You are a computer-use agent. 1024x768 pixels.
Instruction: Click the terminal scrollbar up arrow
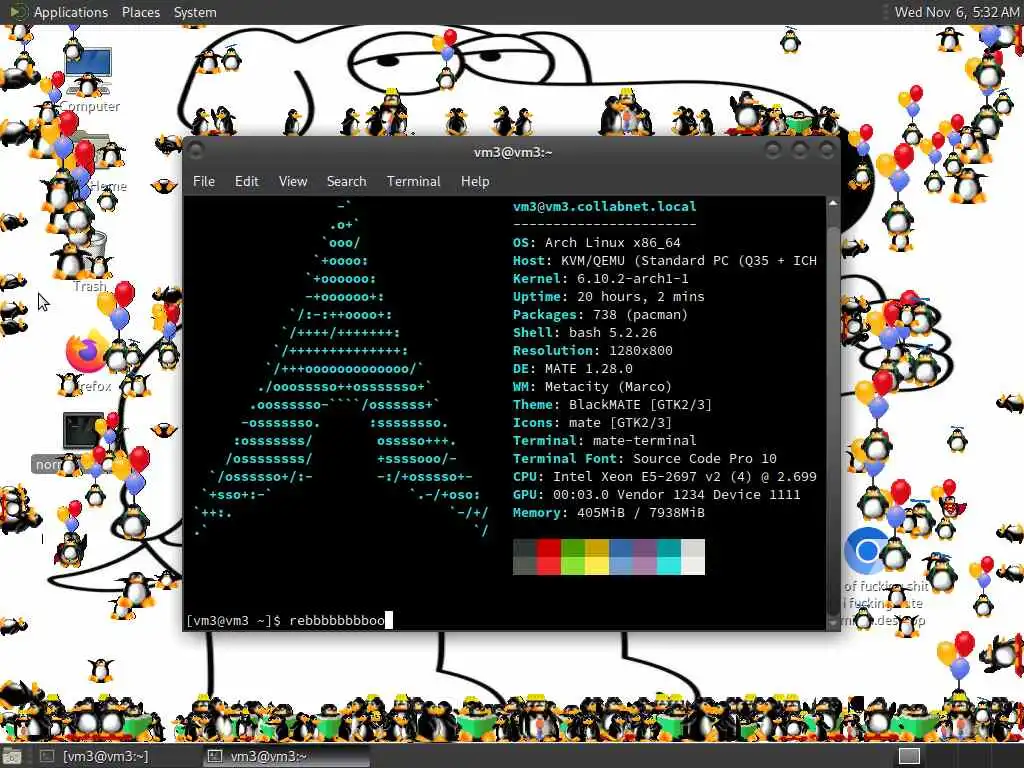(833, 204)
